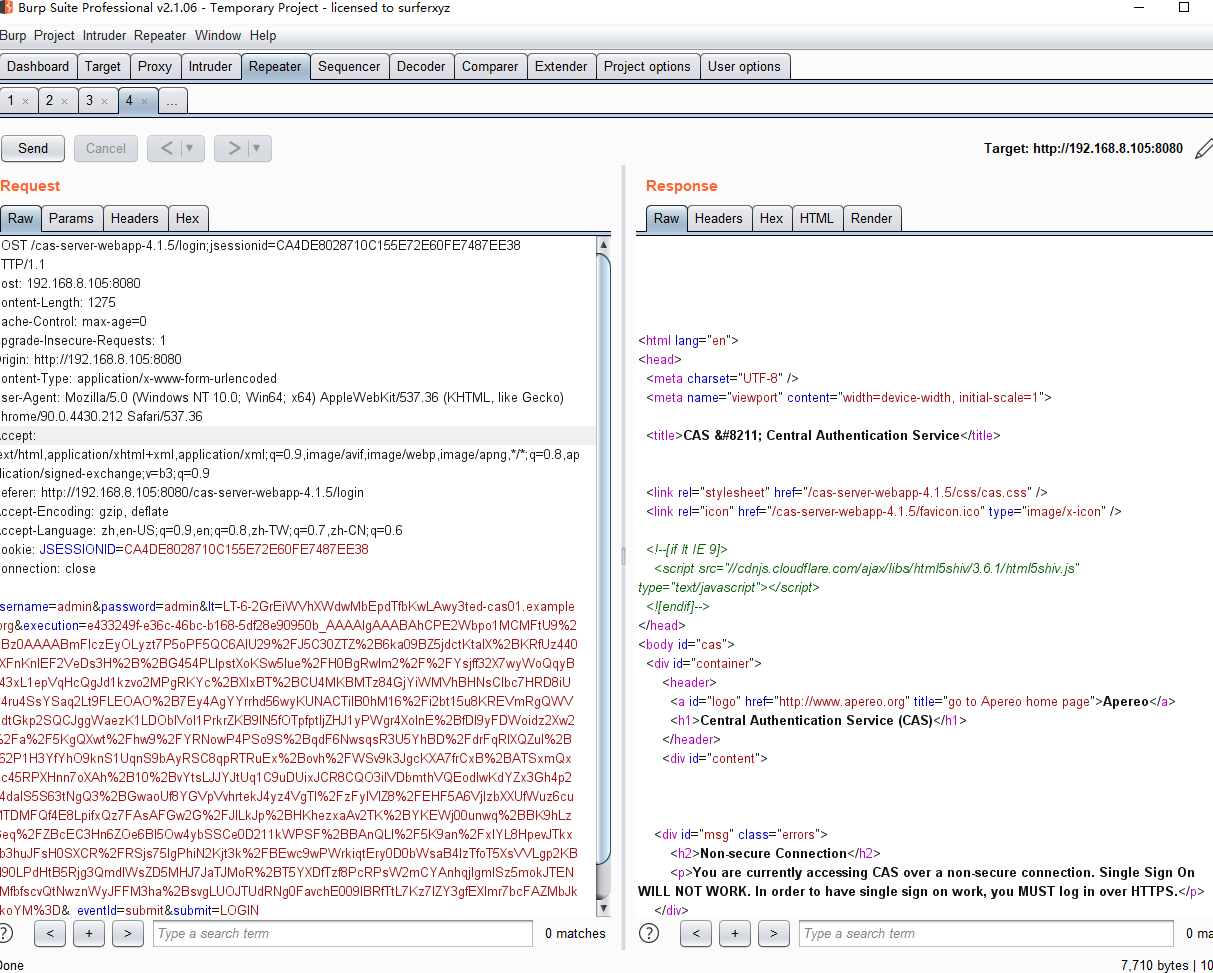Screen dimensions: 1213x973
Task: Select the Request Raw view tab
Action: coord(21,218)
